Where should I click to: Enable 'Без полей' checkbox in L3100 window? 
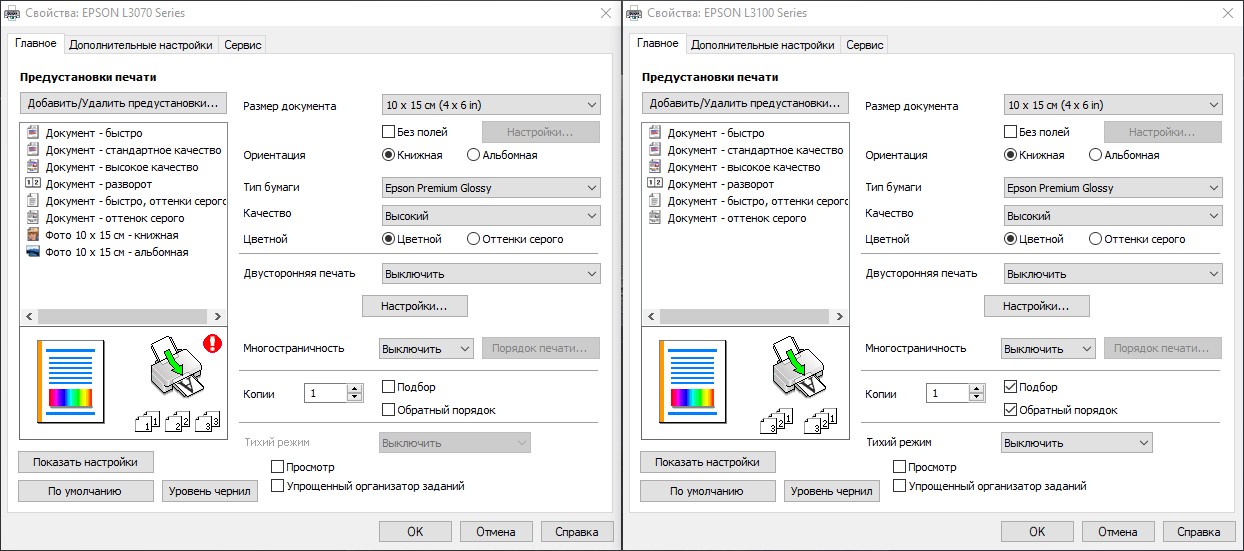pos(1012,132)
